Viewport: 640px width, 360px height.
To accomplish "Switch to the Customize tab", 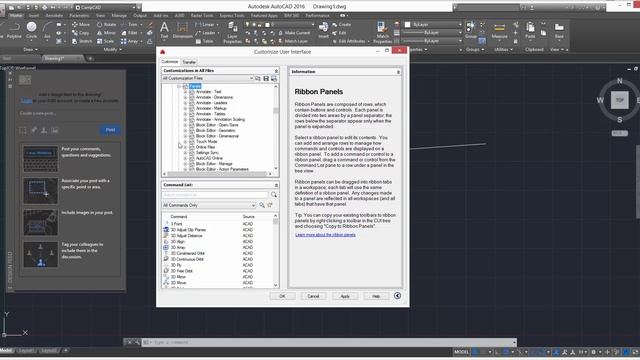I will click(x=169, y=62).
